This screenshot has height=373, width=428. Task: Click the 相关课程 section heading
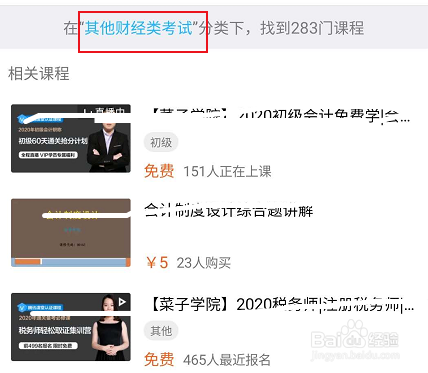39,73
